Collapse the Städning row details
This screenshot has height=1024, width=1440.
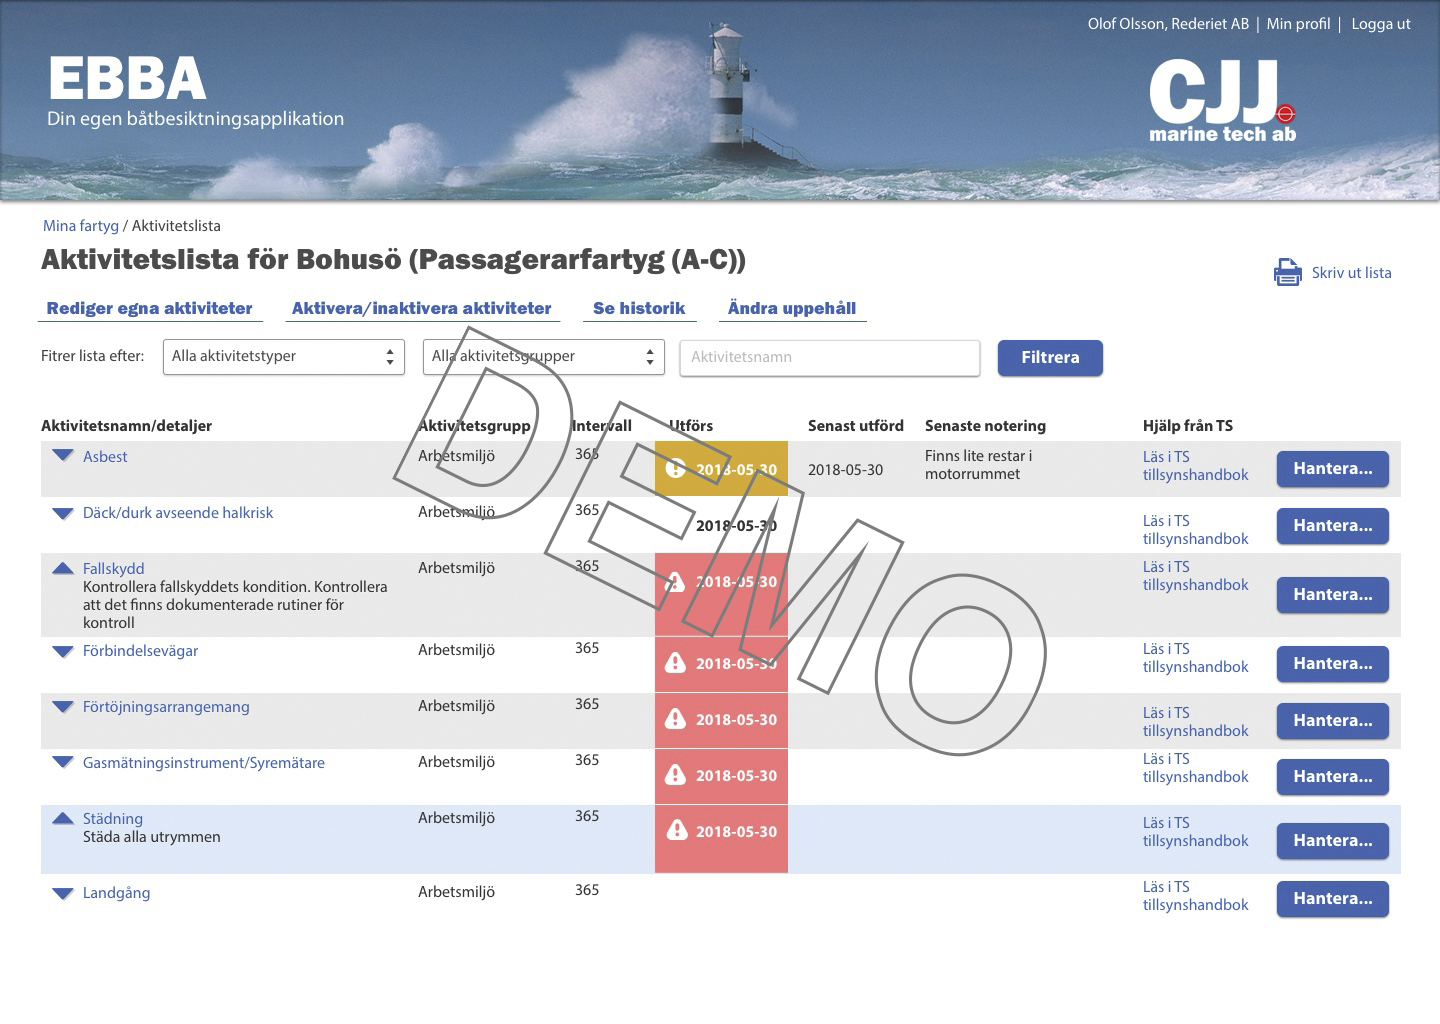(x=63, y=818)
